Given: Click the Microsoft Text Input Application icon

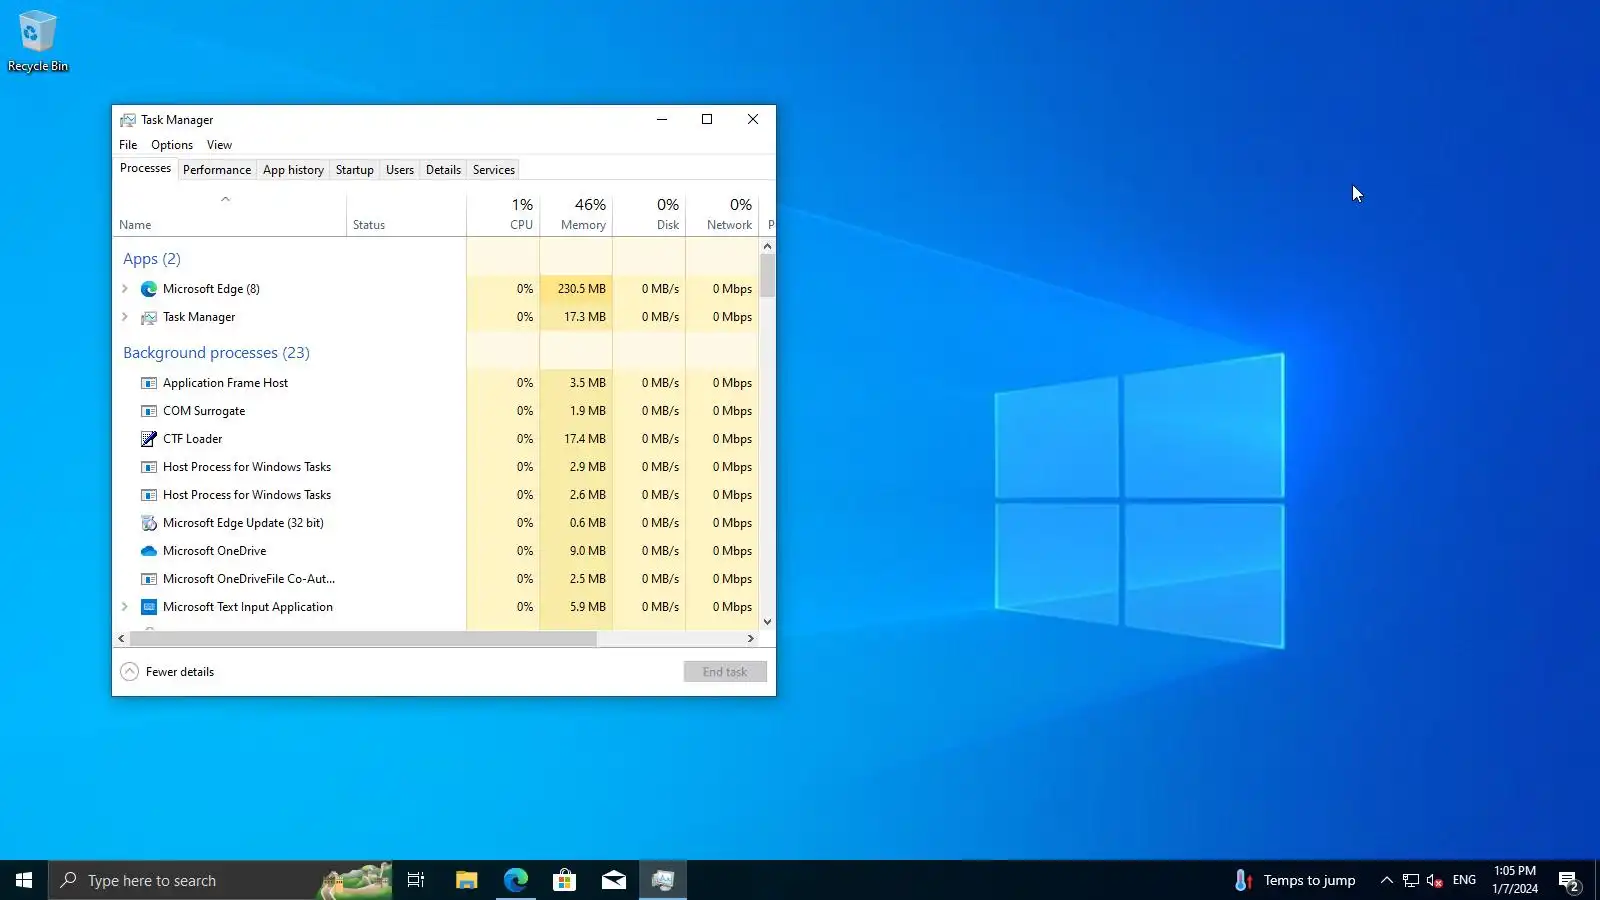Looking at the screenshot, I should tap(149, 607).
